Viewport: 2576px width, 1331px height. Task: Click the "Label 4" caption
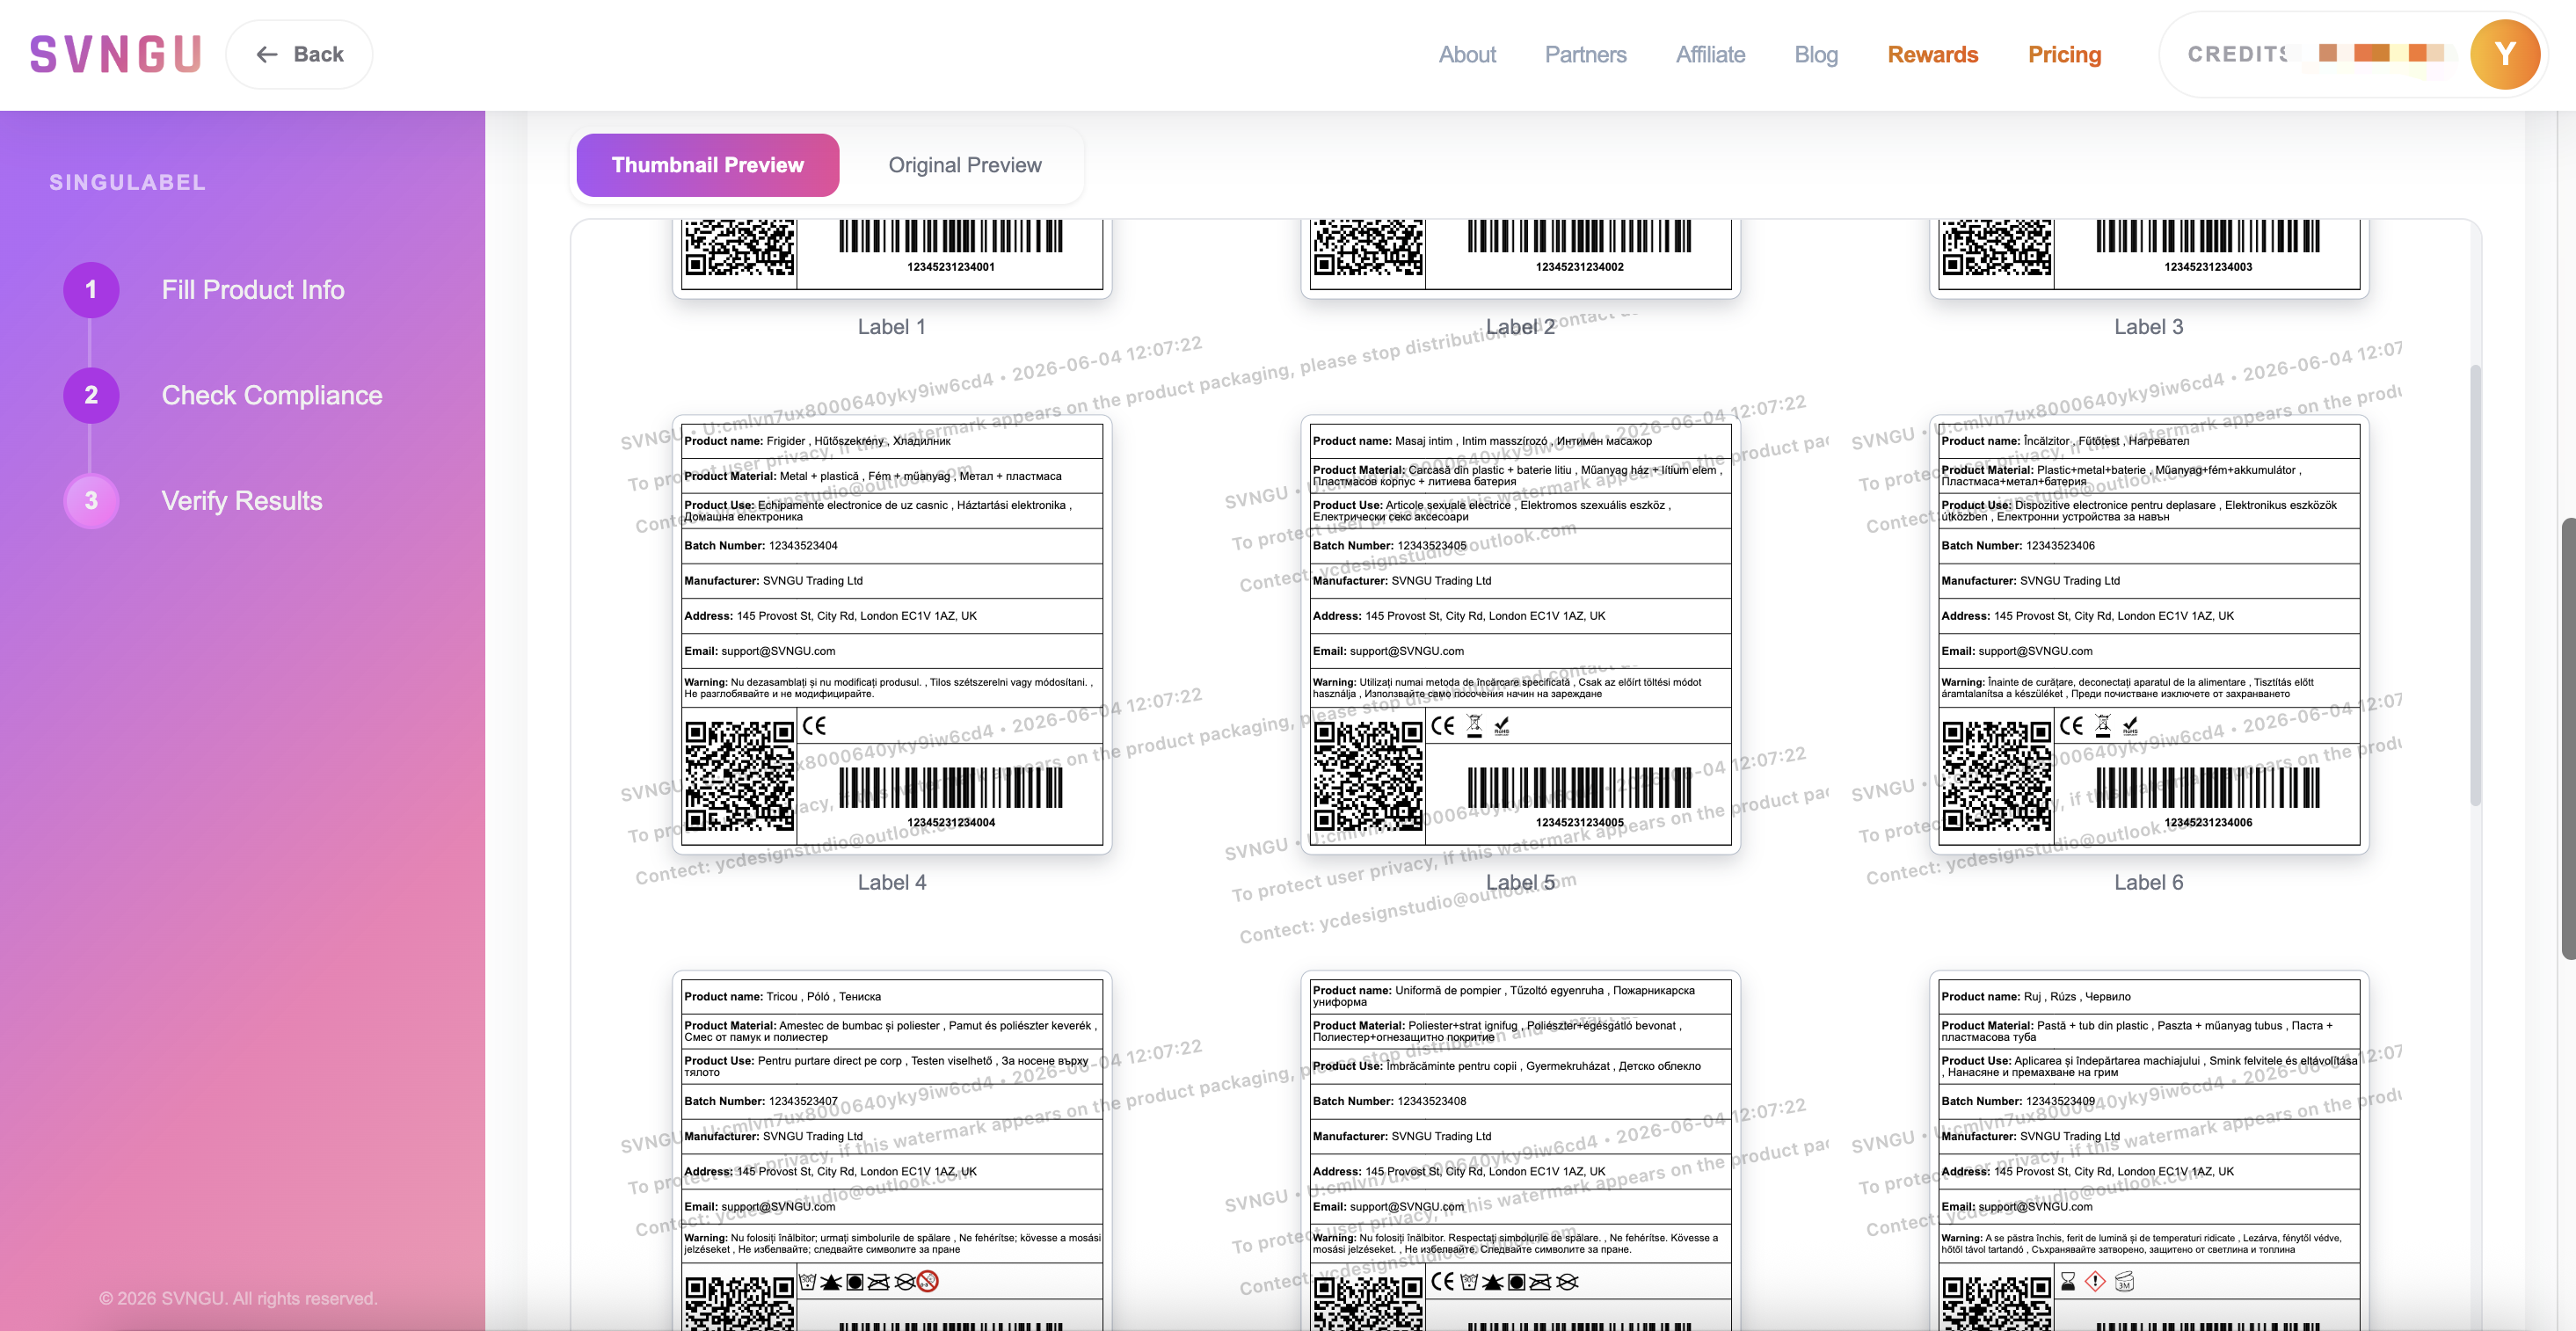892,882
